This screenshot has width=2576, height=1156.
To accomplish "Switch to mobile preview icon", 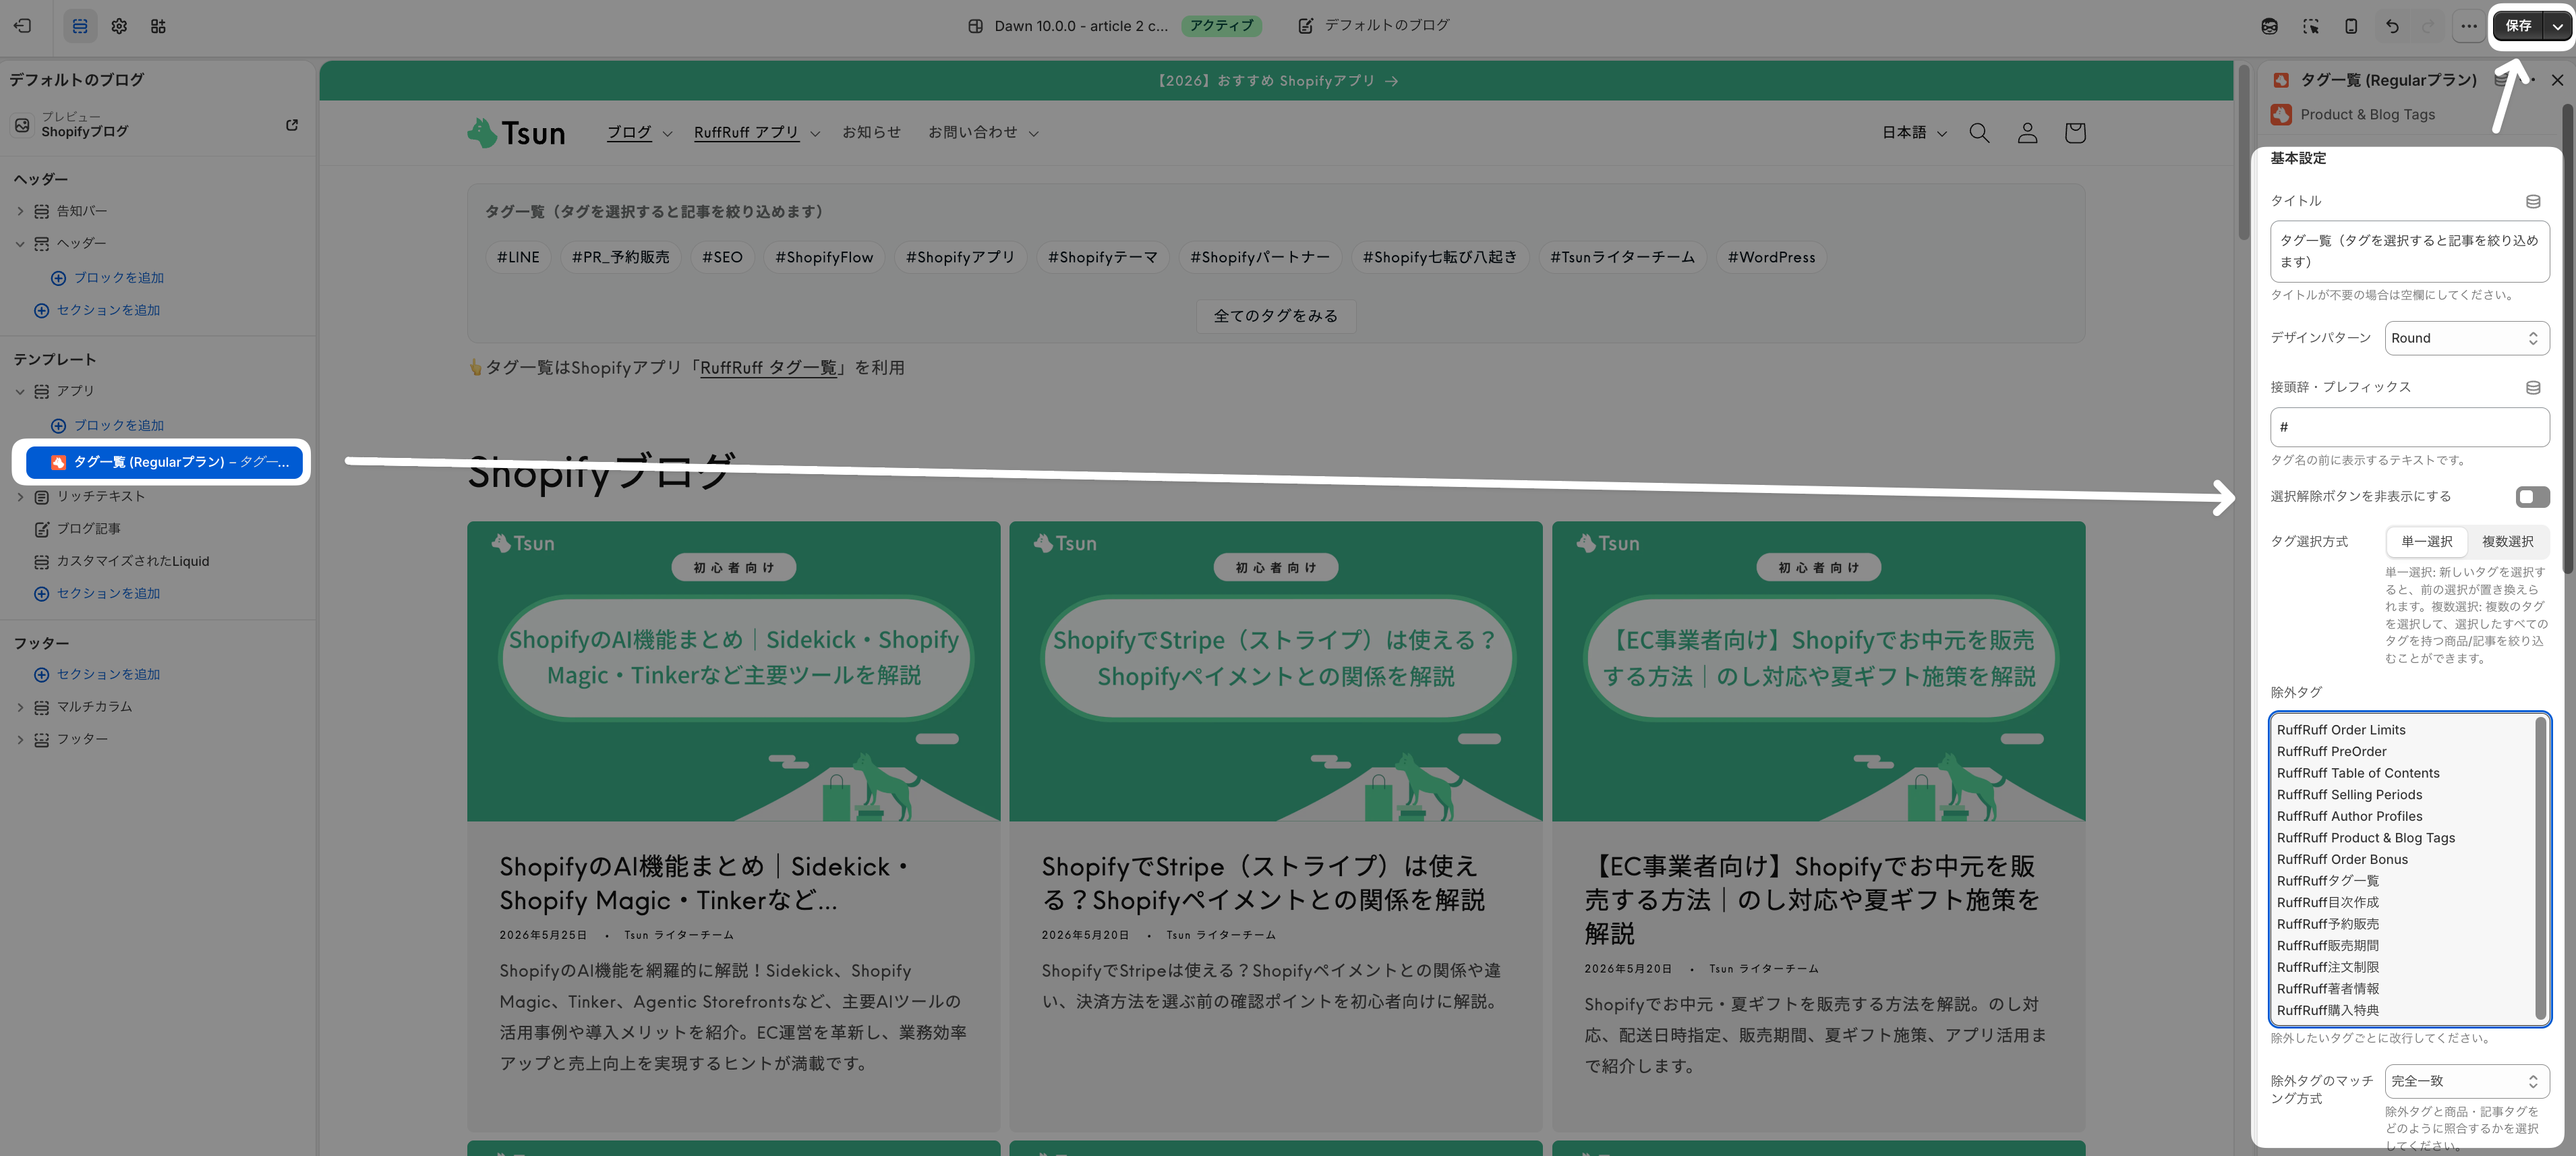I will point(2351,26).
